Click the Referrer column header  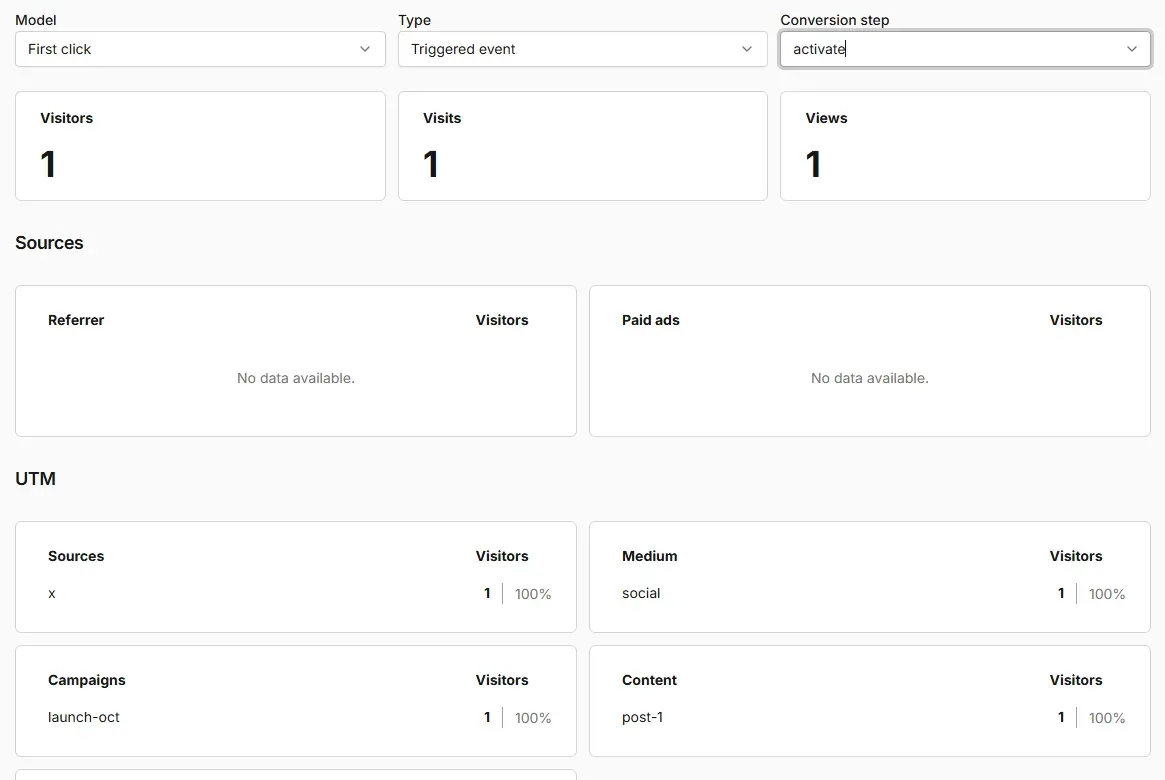click(x=76, y=320)
